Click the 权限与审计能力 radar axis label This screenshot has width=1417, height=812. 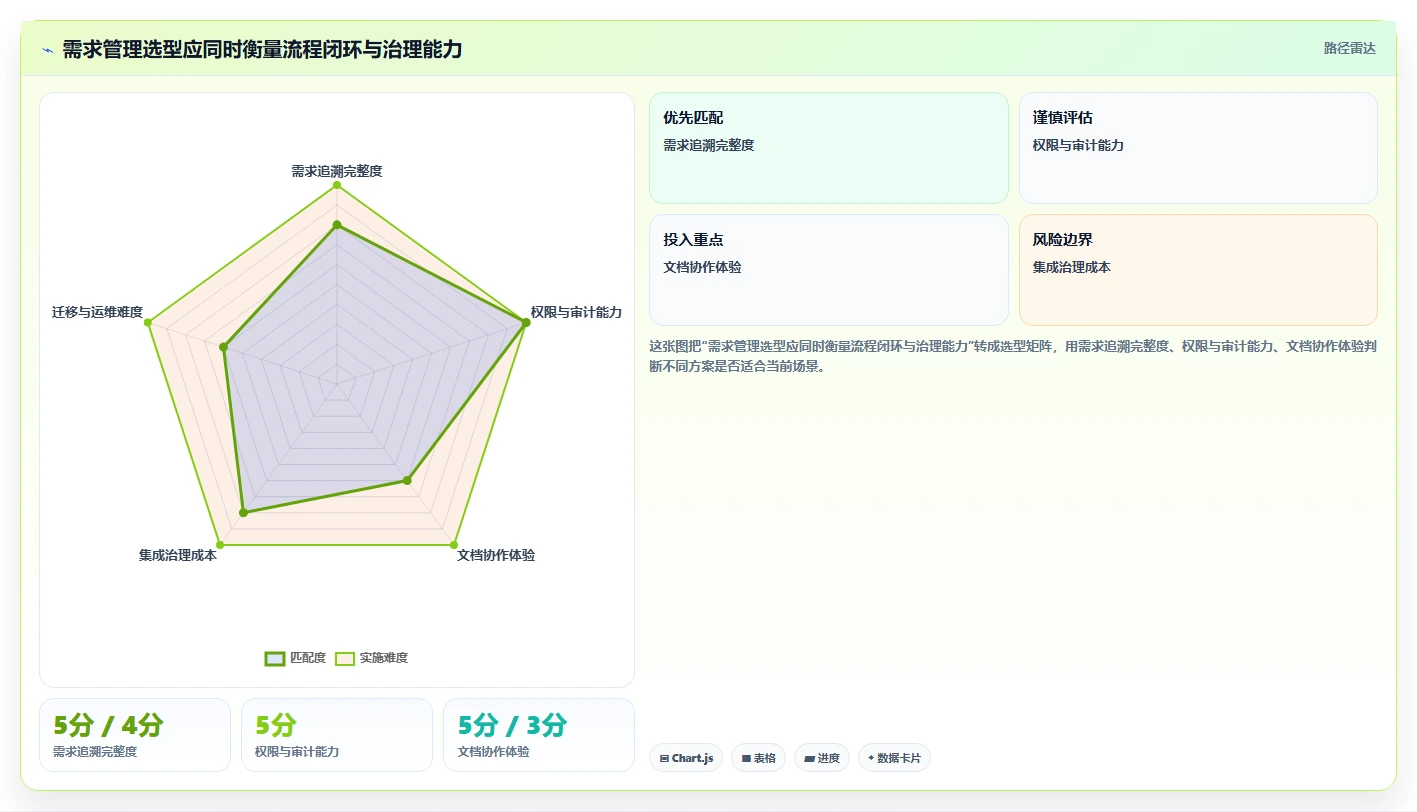576,312
